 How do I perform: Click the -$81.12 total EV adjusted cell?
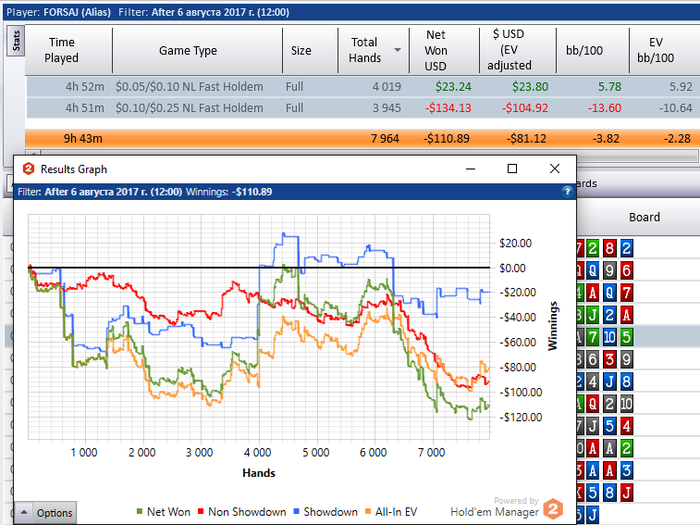[526, 138]
